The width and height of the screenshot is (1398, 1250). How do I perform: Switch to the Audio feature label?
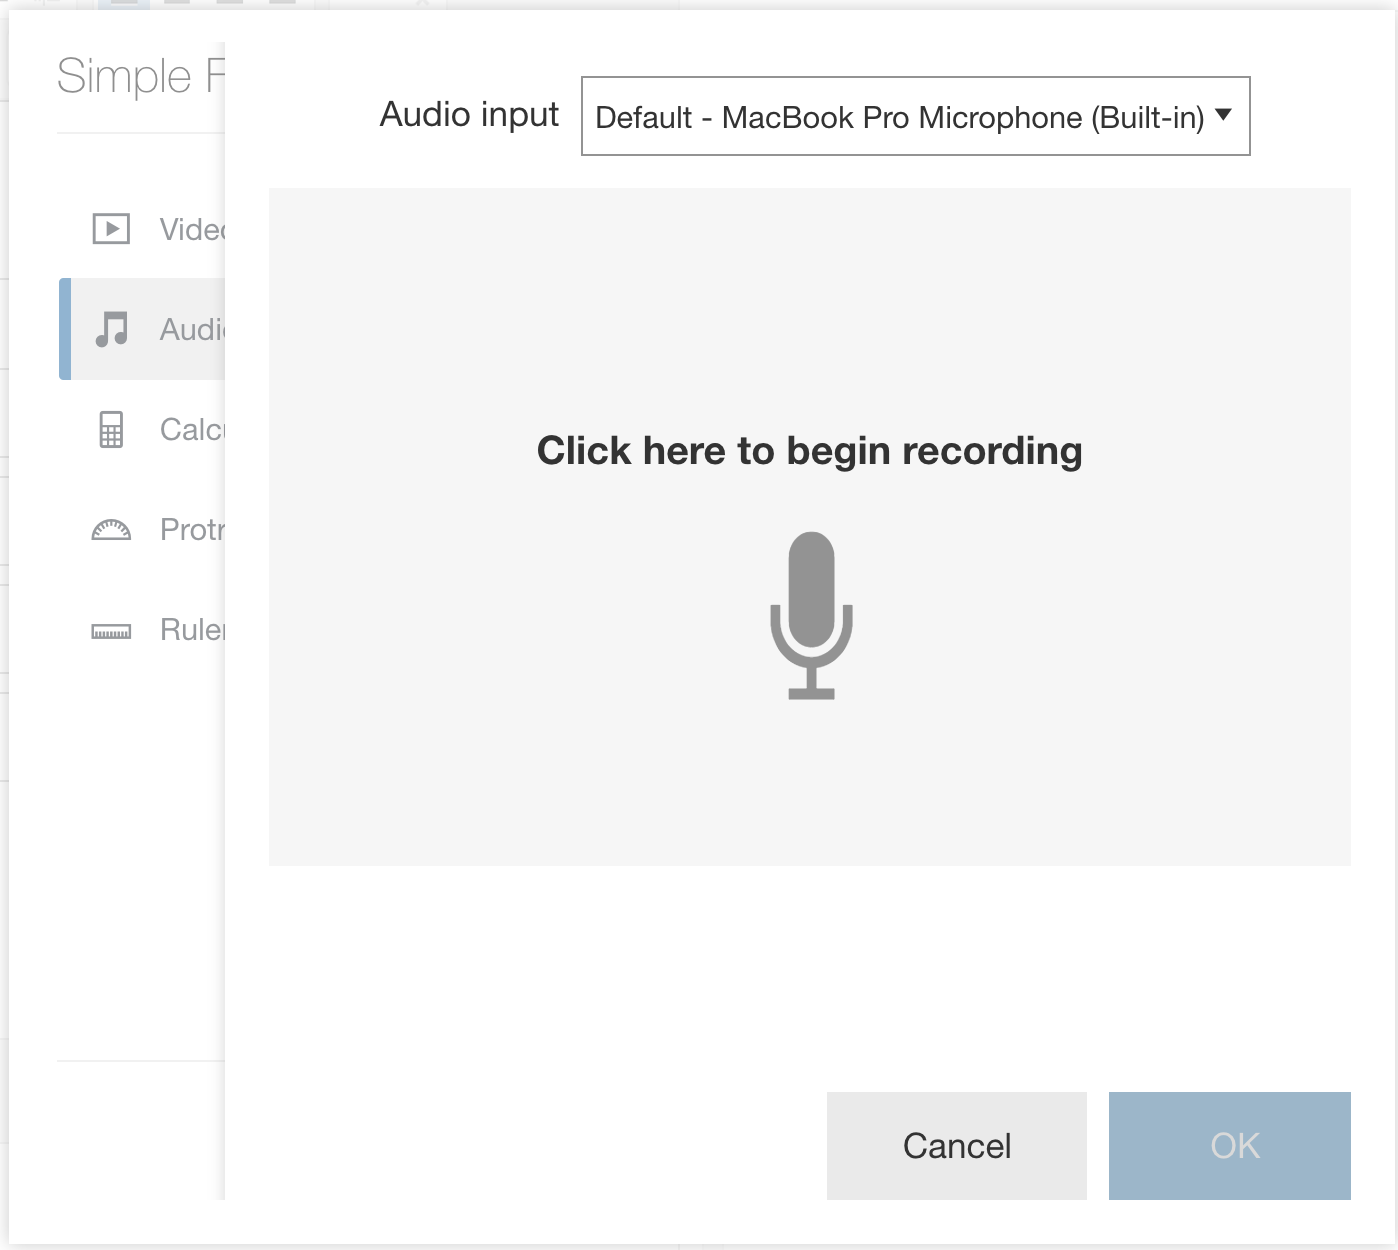coord(192,329)
